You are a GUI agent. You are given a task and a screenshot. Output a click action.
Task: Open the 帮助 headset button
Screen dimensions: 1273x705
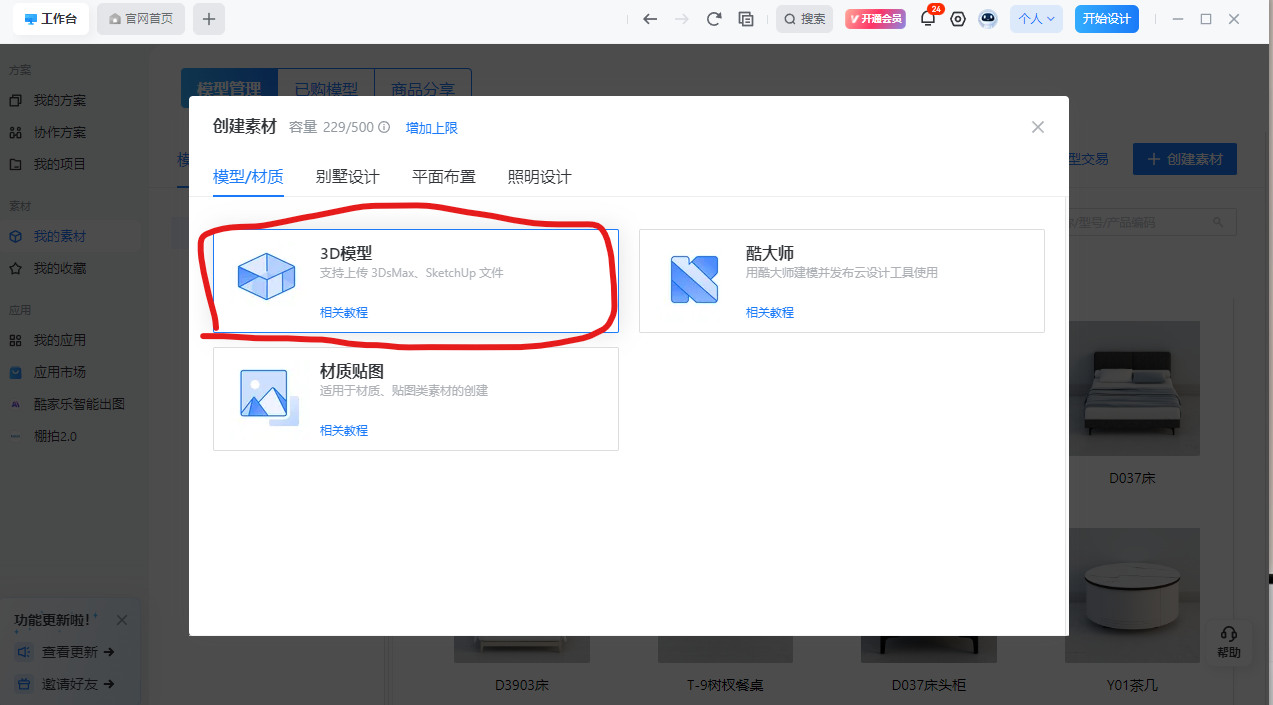click(1229, 642)
